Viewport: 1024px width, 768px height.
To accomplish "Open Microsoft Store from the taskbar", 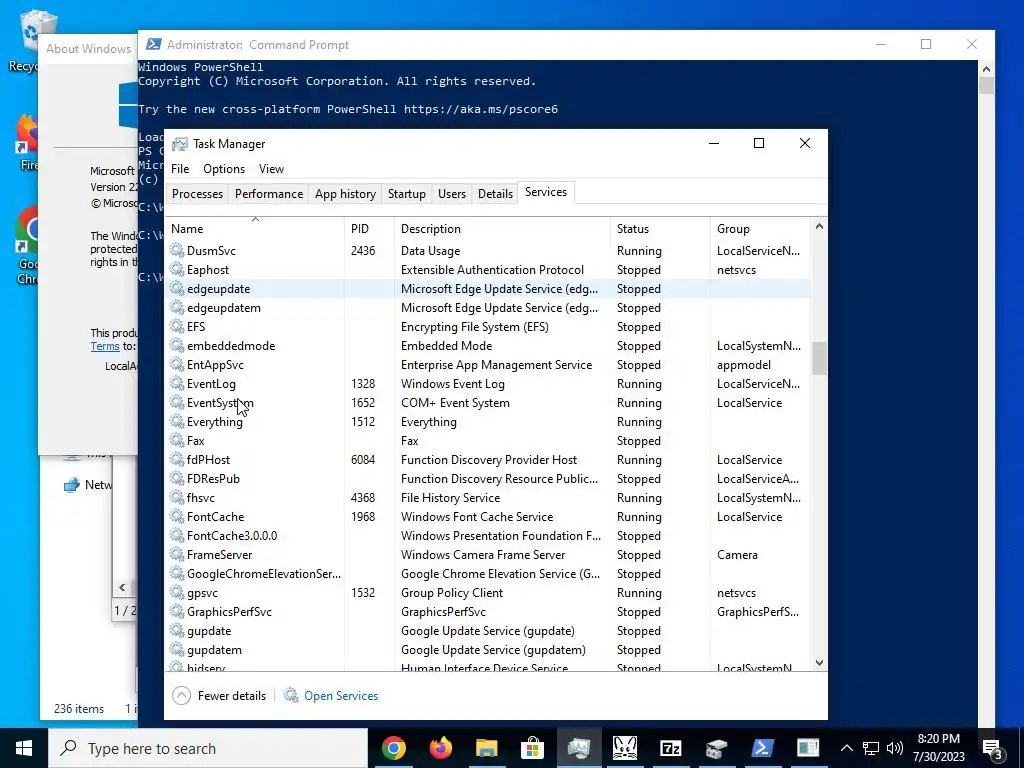I will click(x=533, y=748).
